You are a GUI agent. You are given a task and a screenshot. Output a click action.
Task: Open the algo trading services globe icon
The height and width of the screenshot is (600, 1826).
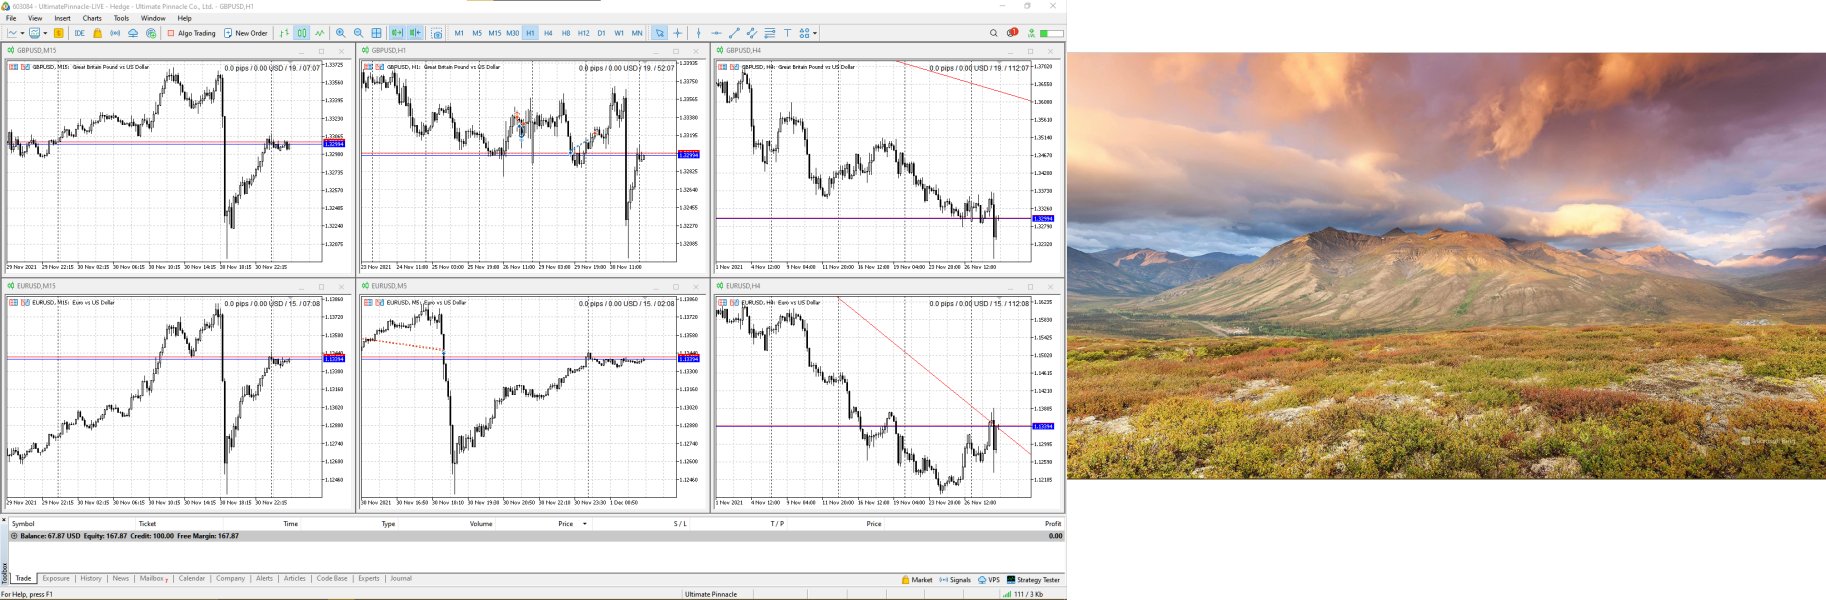click(x=151, y=33)
